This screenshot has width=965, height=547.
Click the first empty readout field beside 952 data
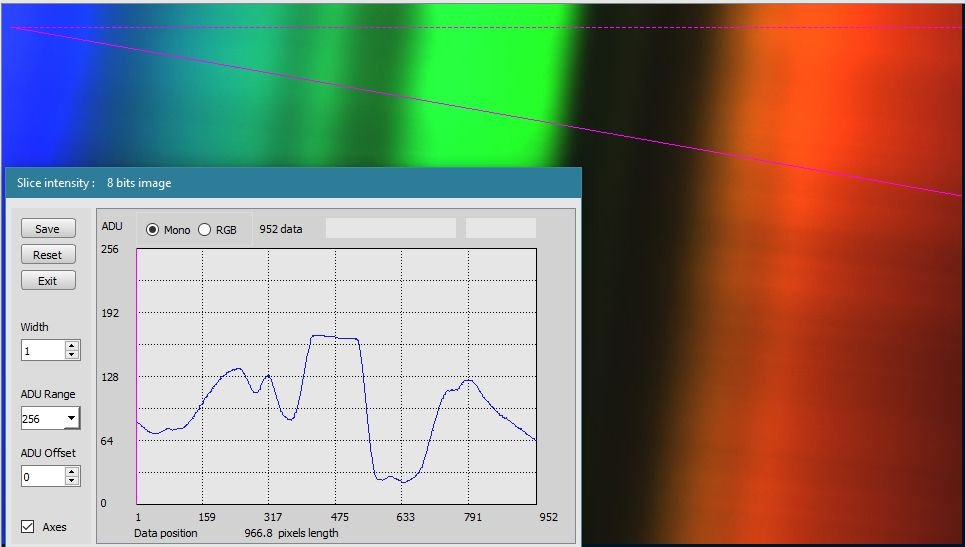pyautogui.click(x=390, y=229)
